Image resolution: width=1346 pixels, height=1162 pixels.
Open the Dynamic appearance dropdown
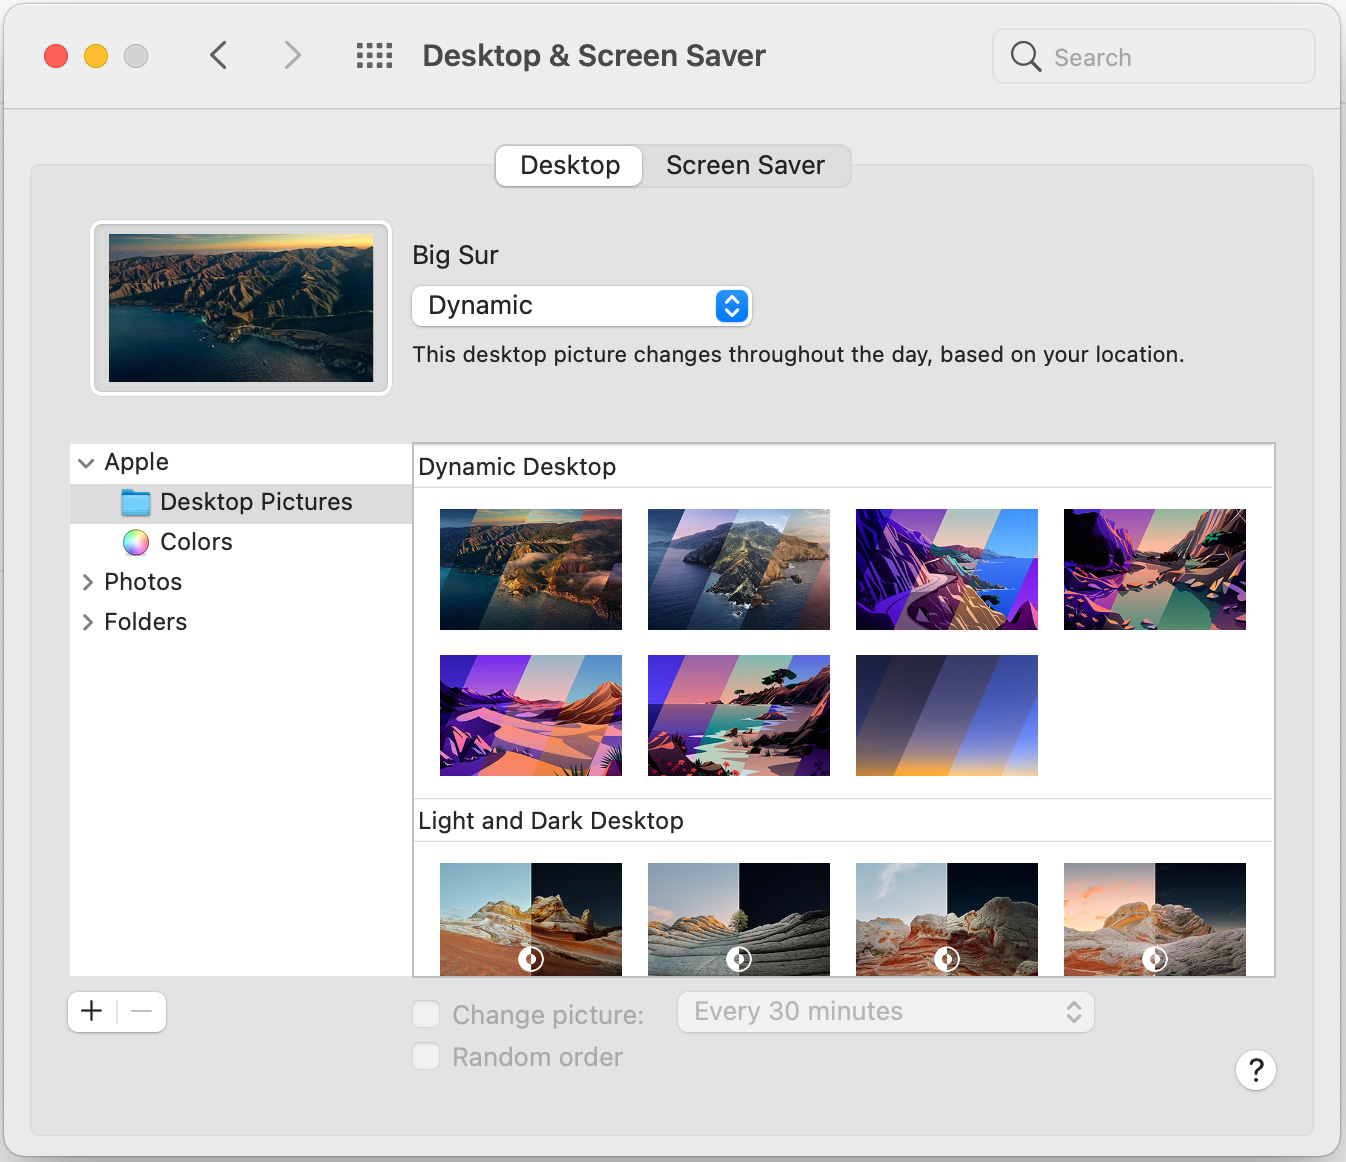pyautogui.click(x=581, y=306)
